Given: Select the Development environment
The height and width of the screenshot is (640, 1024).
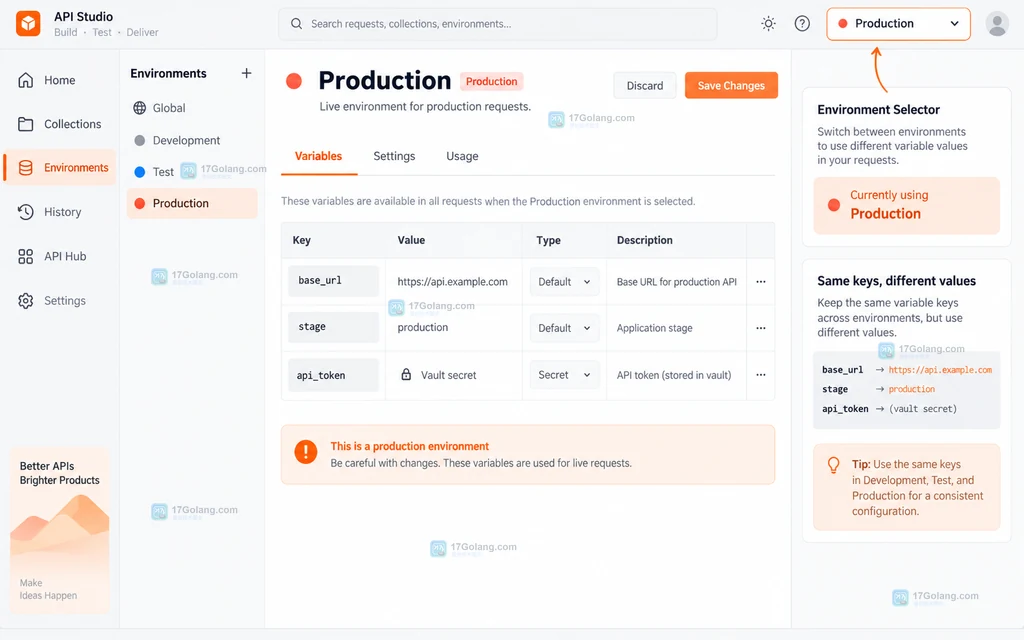Looking at the screenshot, I should pos(192,140).
